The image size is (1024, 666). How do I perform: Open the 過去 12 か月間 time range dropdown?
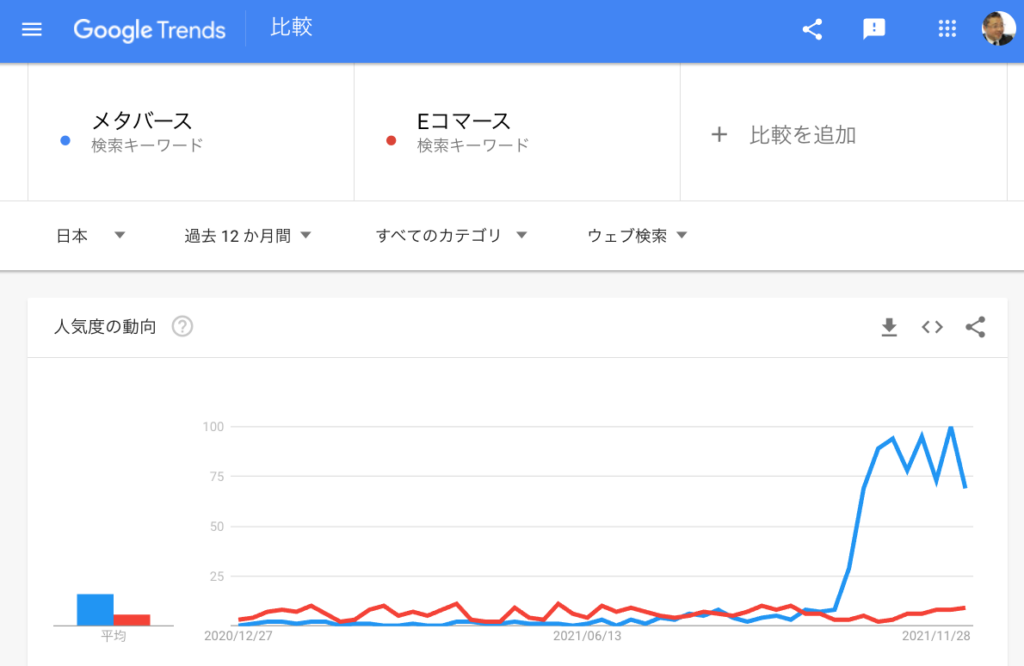[x=248, y=236]
